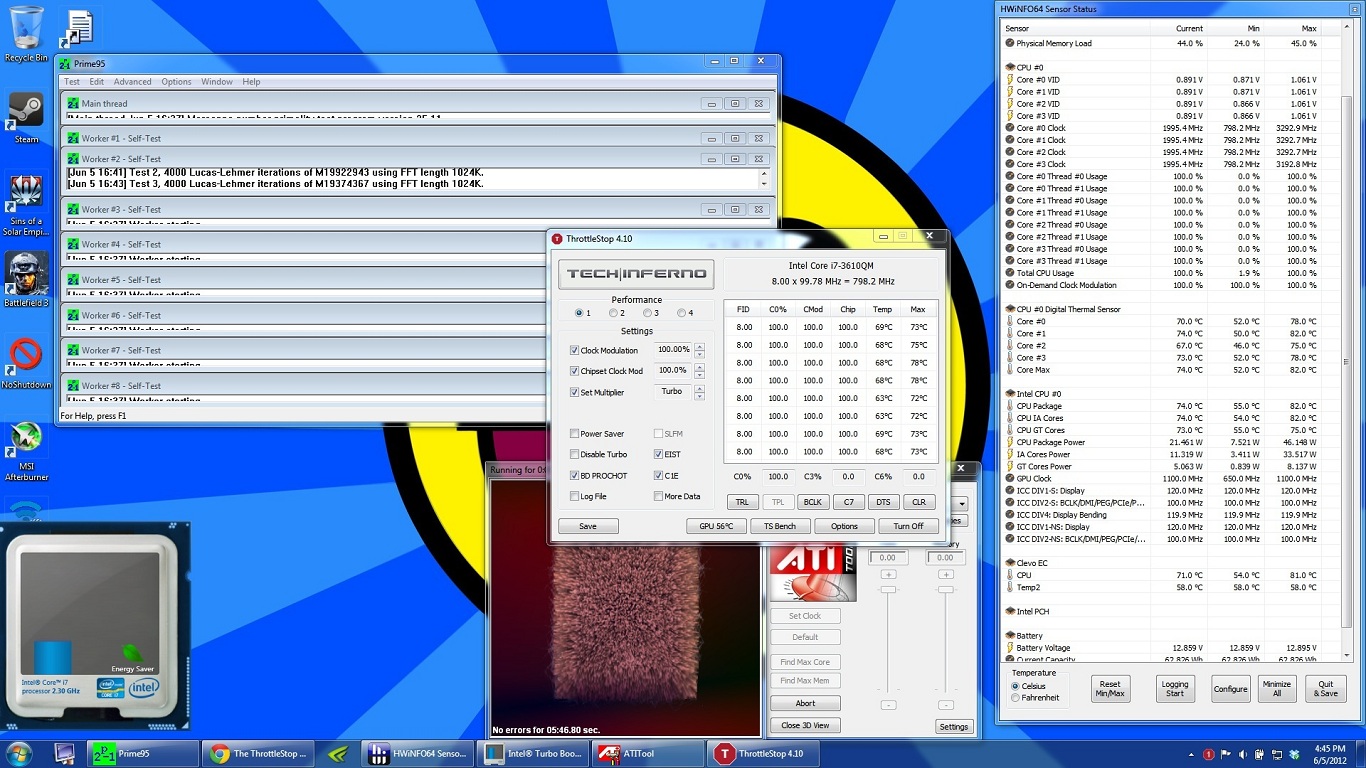Open the Options menu in Prime95
Screen dimensions: 1366x768
[x=176, y=82]
